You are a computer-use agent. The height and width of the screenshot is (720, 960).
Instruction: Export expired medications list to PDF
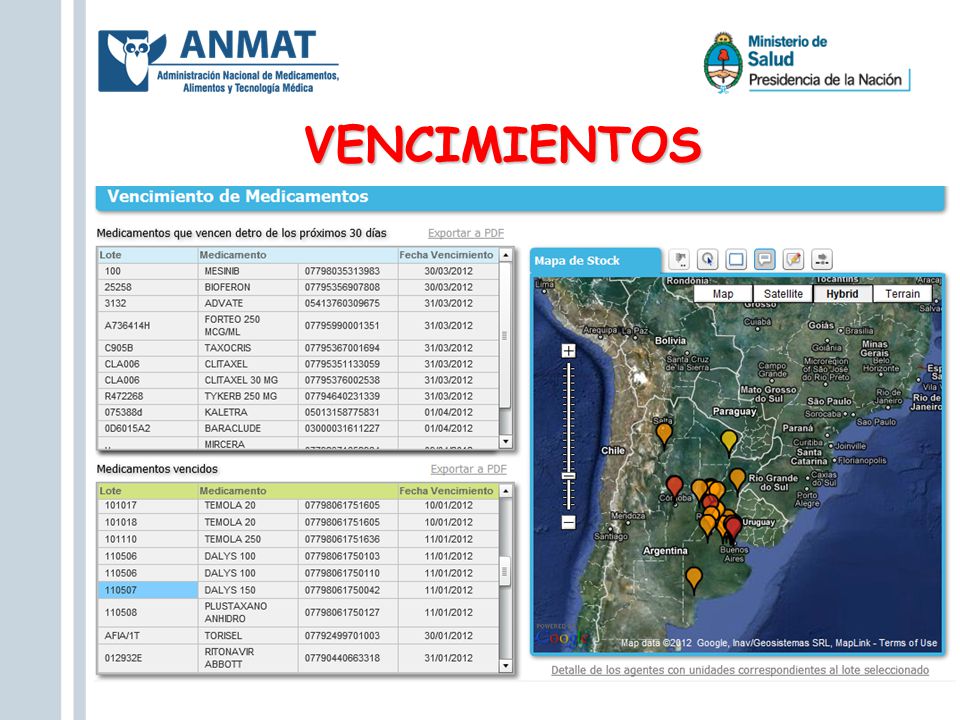468,469
